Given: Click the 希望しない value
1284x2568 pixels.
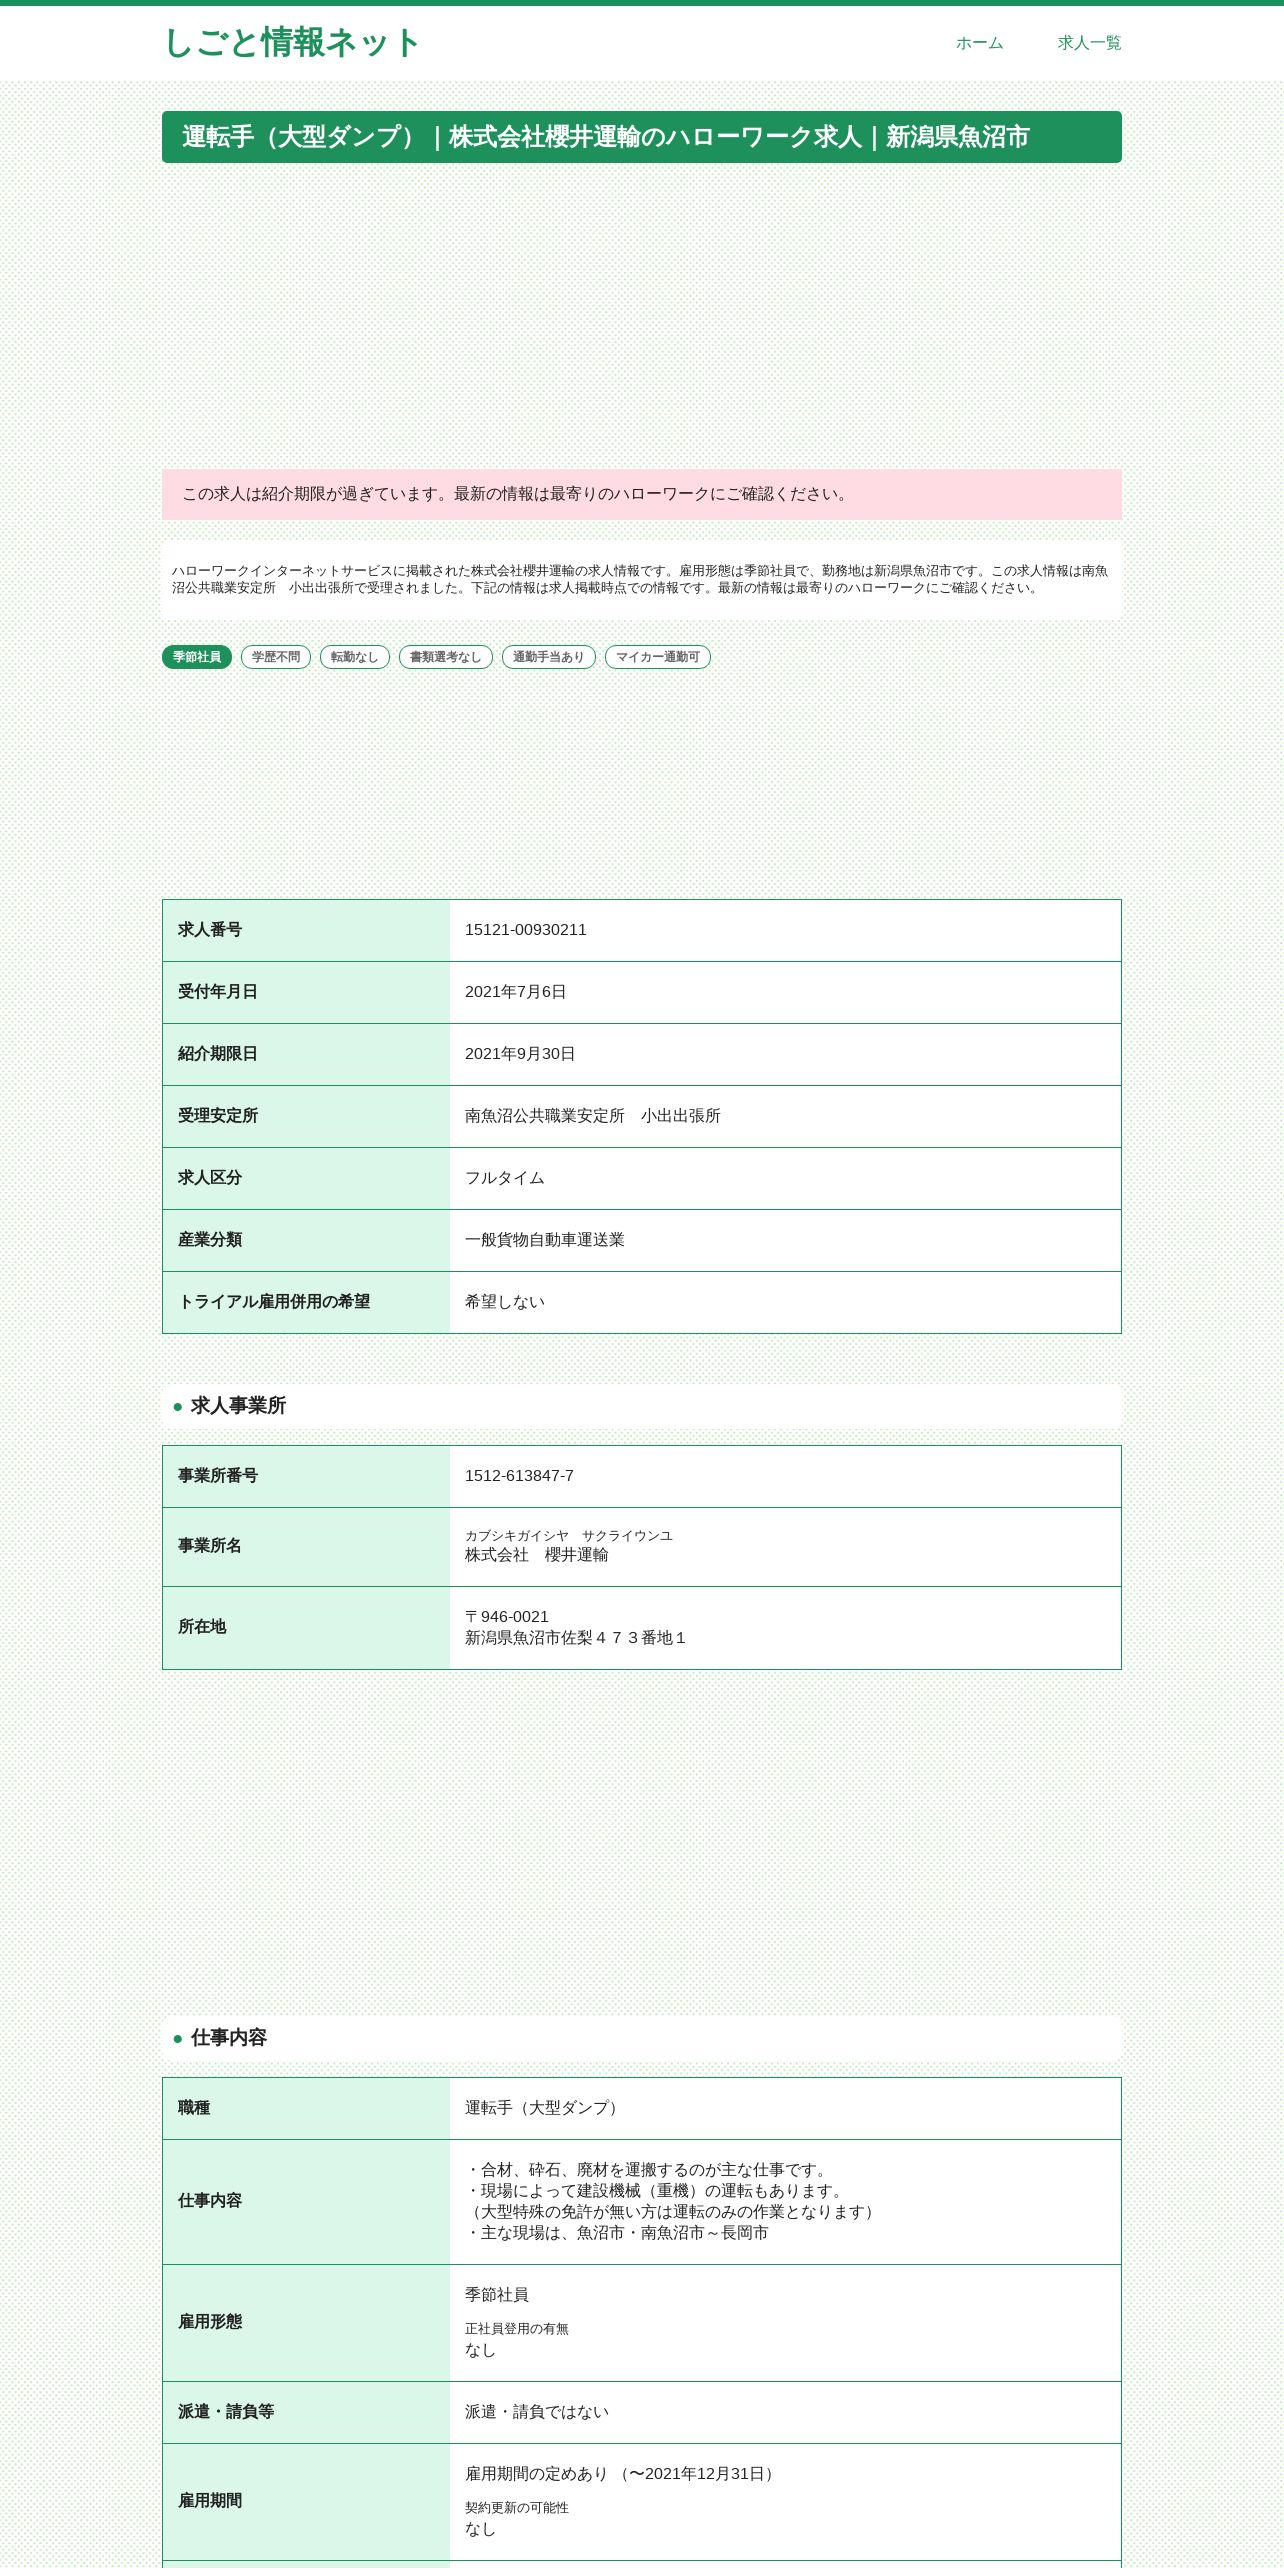Looking at the screenshot, I should point(505,1302).
